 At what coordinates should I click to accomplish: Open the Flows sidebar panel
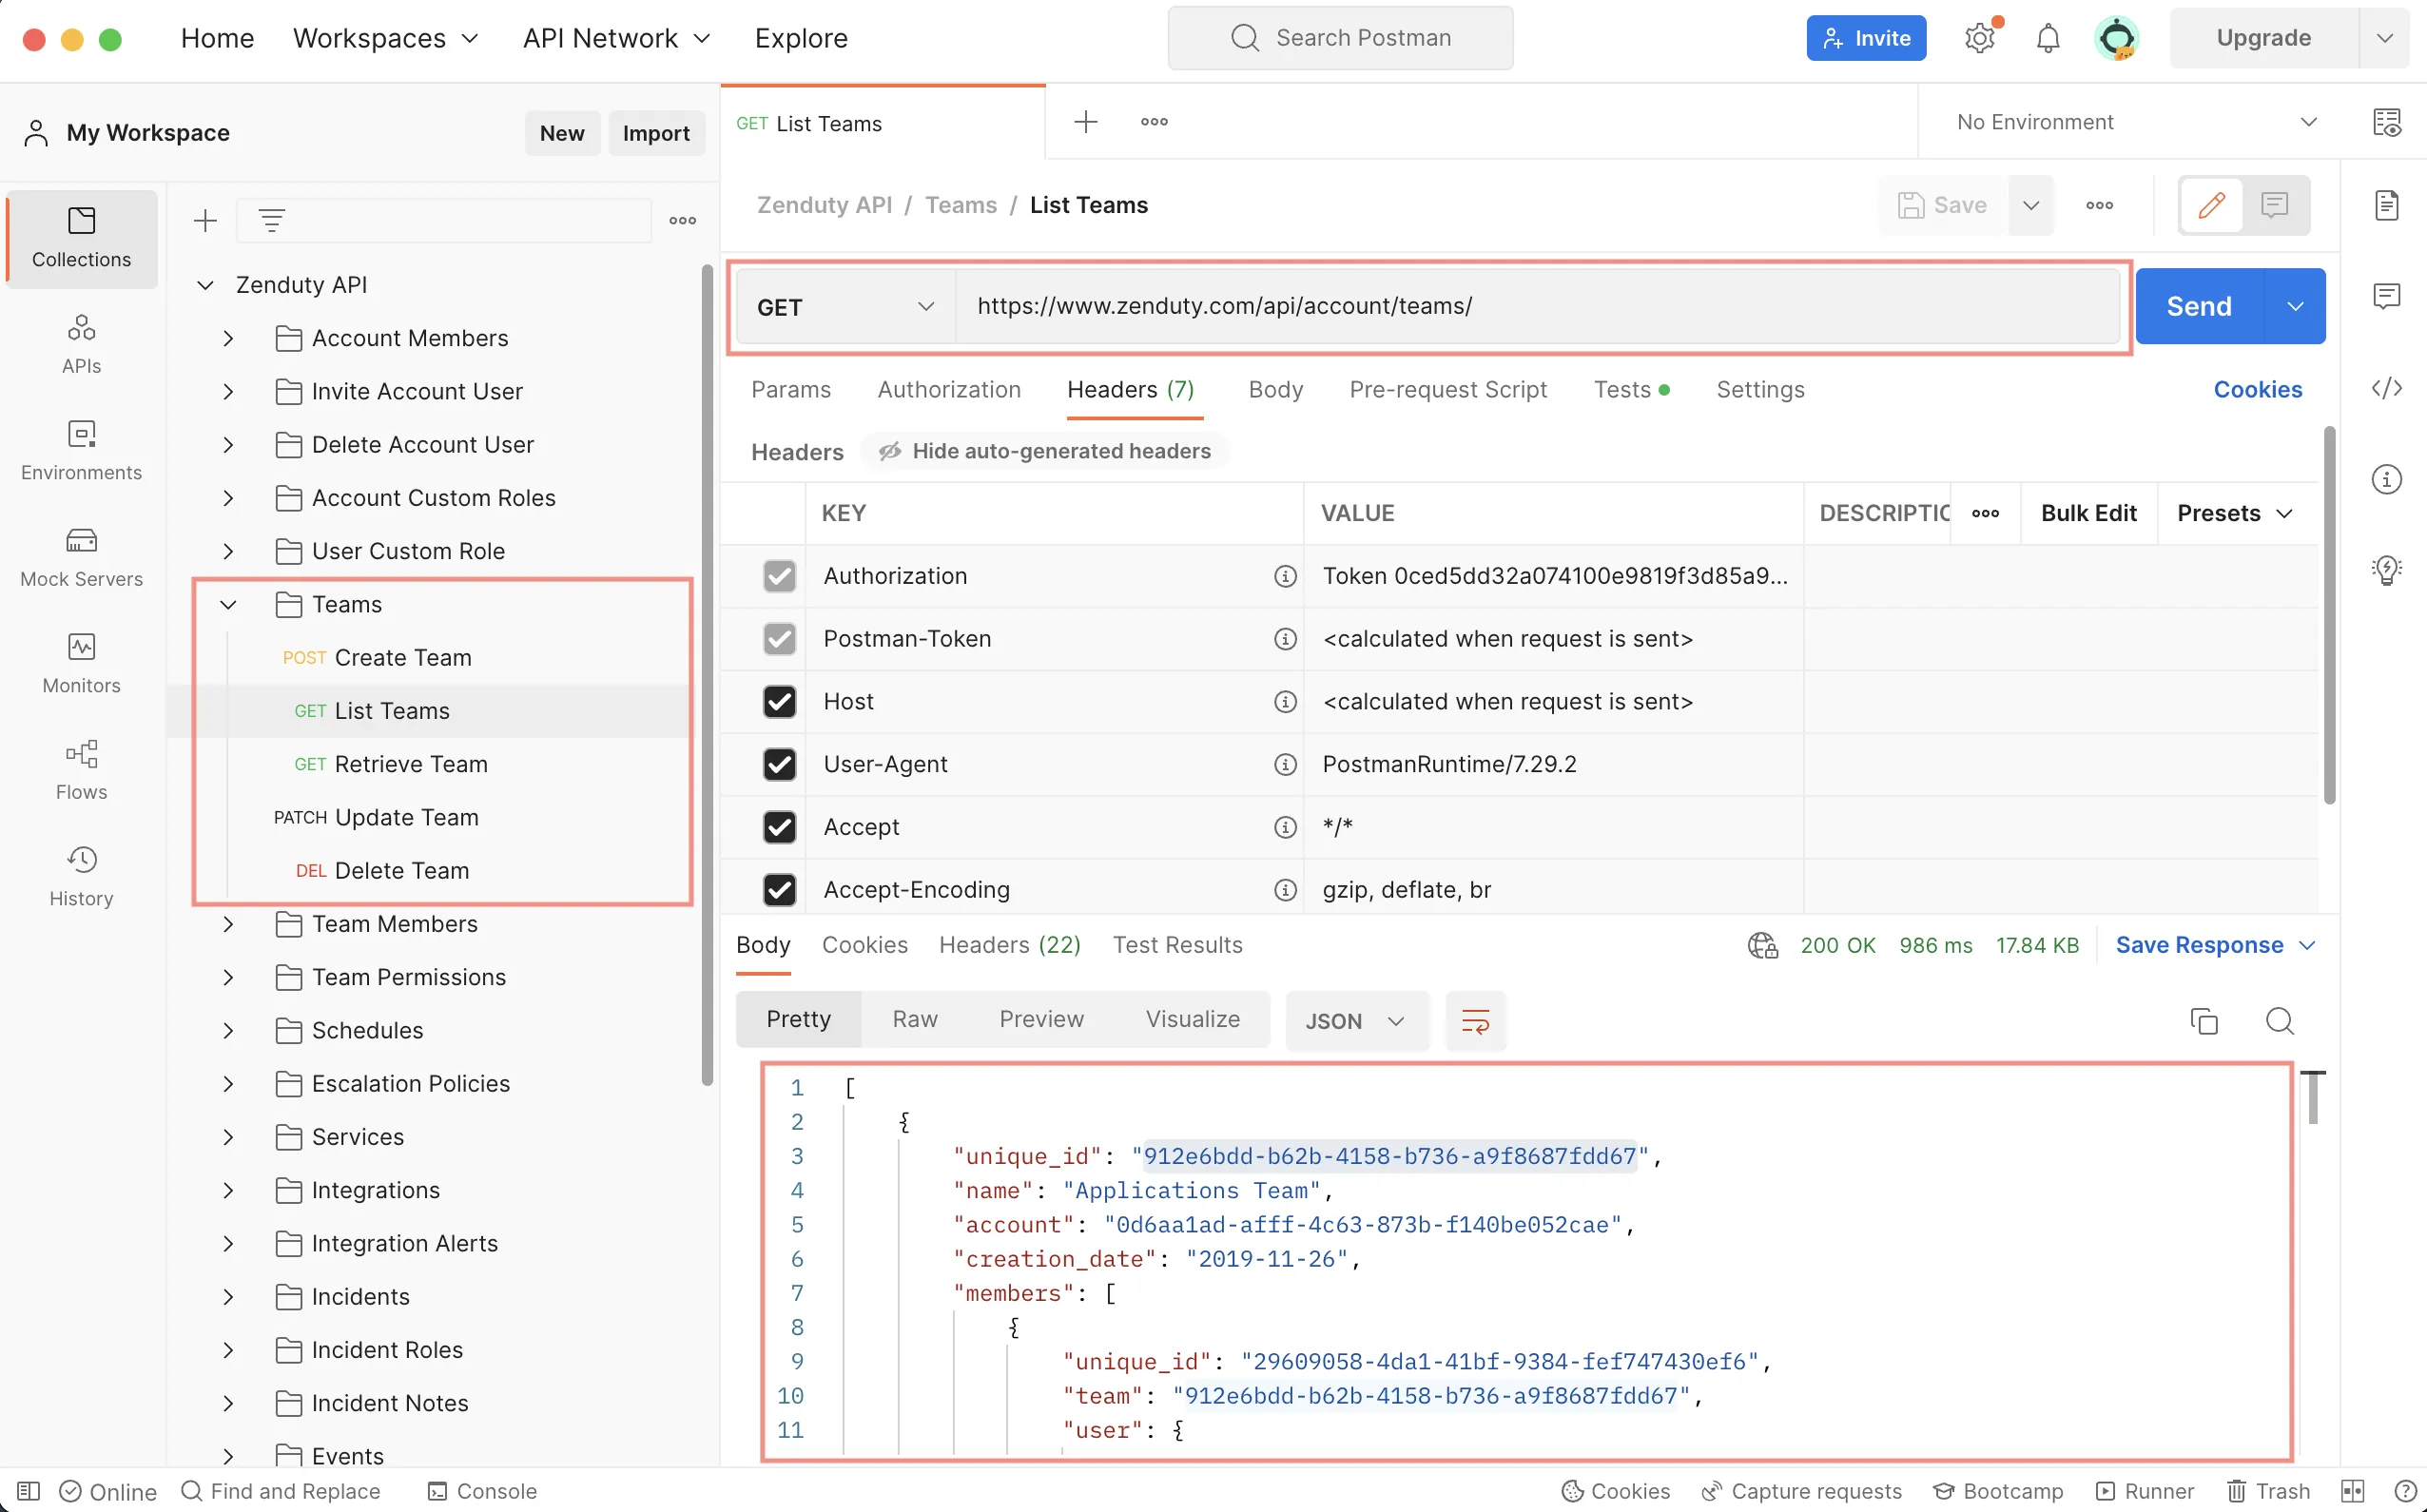point(81,769)
